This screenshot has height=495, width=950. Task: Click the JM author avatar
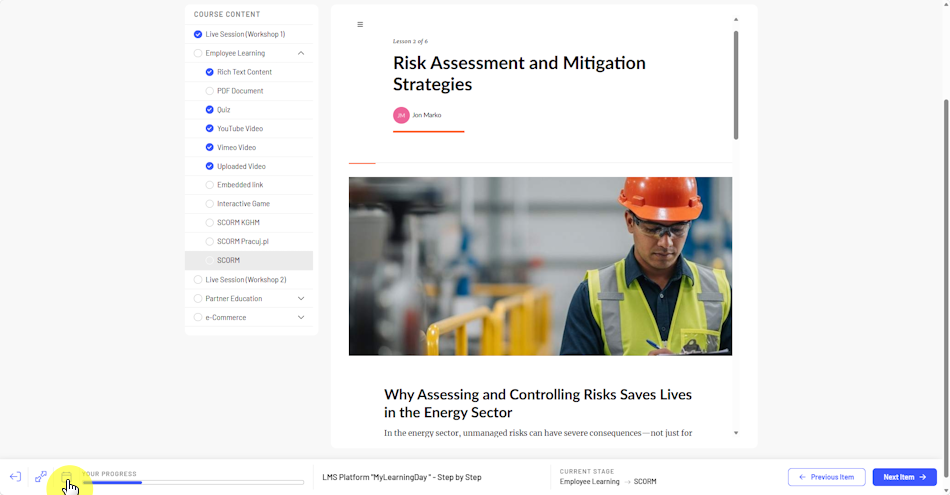pyautogui.click(x=401, y=115)
